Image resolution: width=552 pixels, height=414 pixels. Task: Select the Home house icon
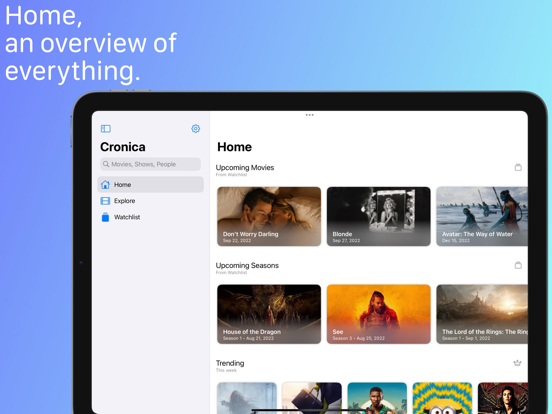tap(105, 184)
